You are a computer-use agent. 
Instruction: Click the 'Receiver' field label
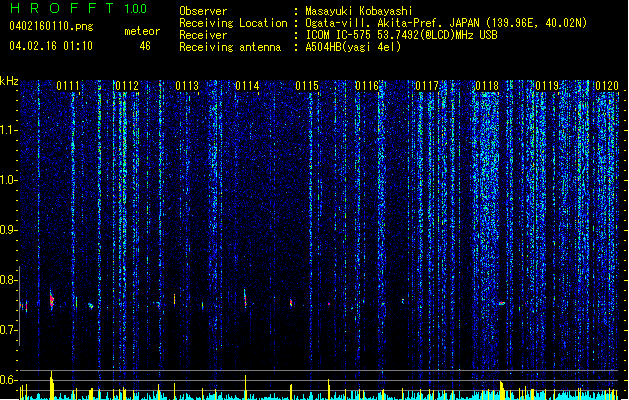[x=203, y=35]
